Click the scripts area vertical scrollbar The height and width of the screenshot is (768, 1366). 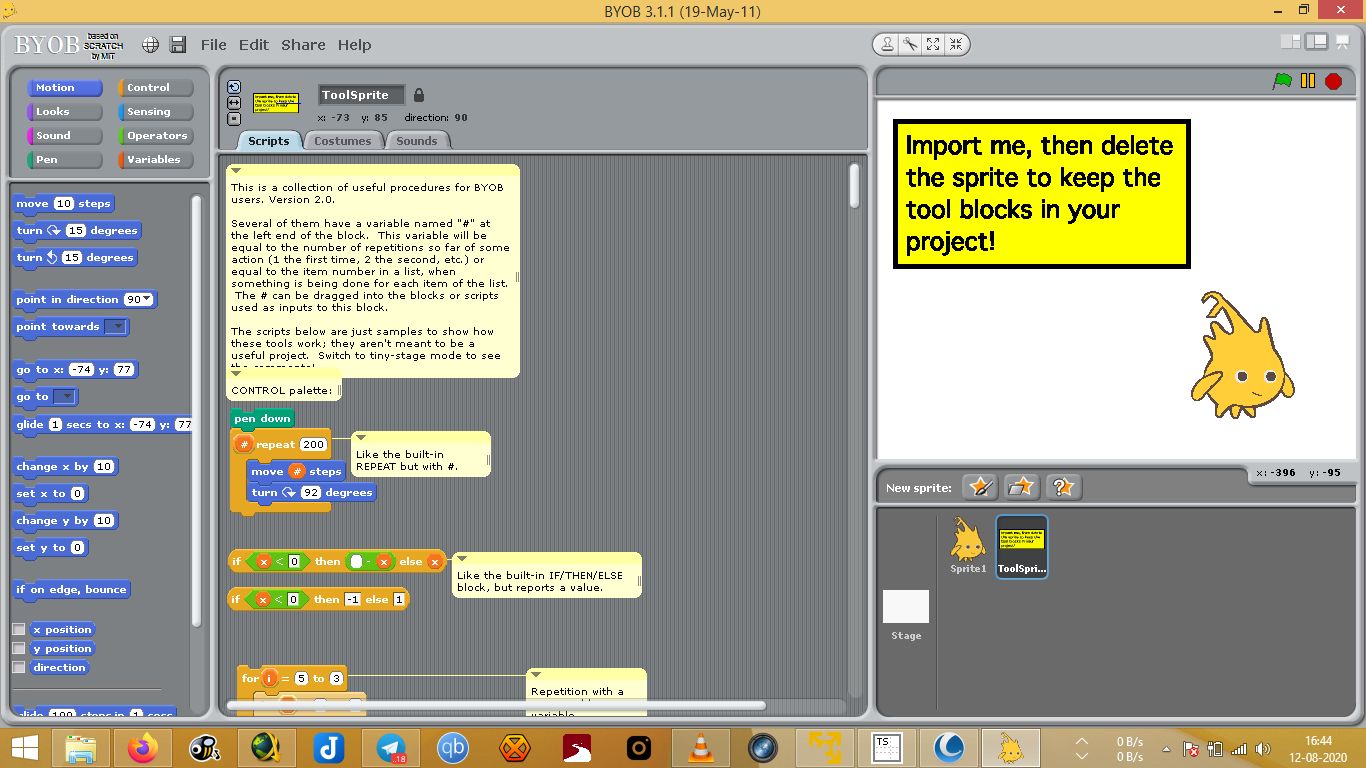(x=854, y=186)
